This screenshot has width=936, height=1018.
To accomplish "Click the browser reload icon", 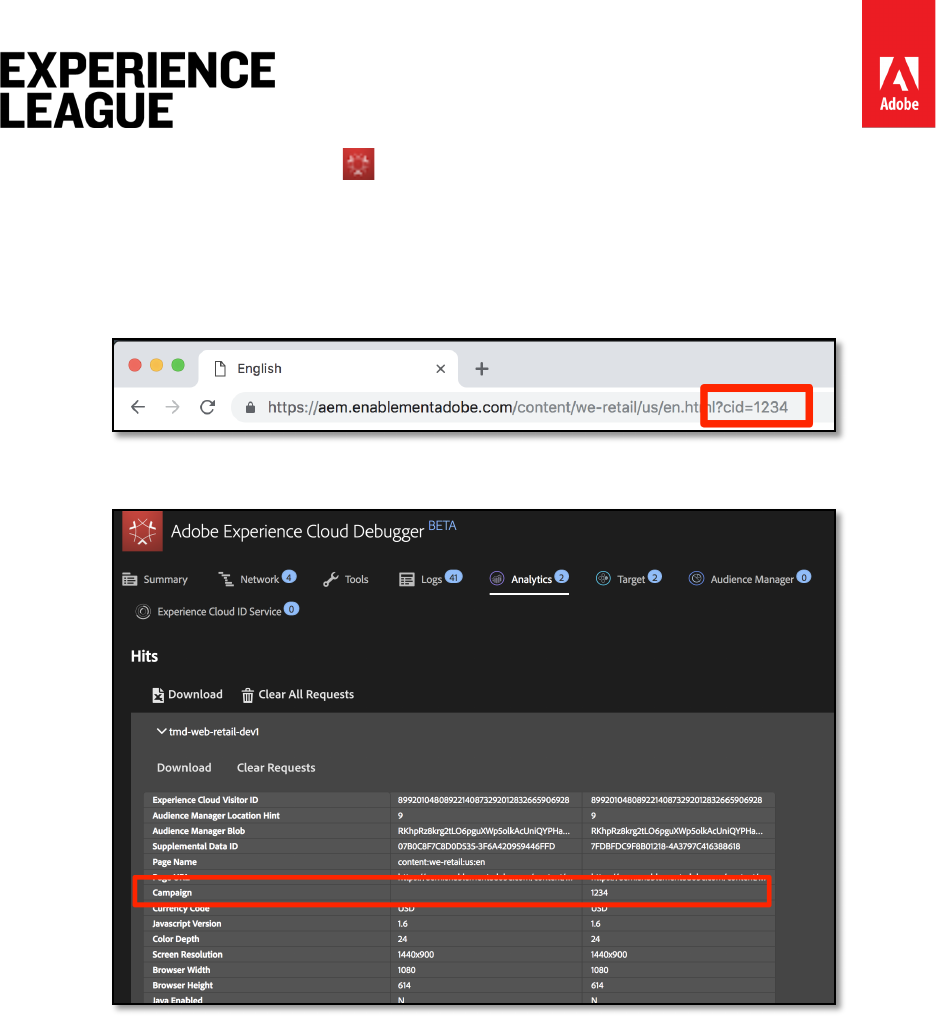I will tap(208, 407).
